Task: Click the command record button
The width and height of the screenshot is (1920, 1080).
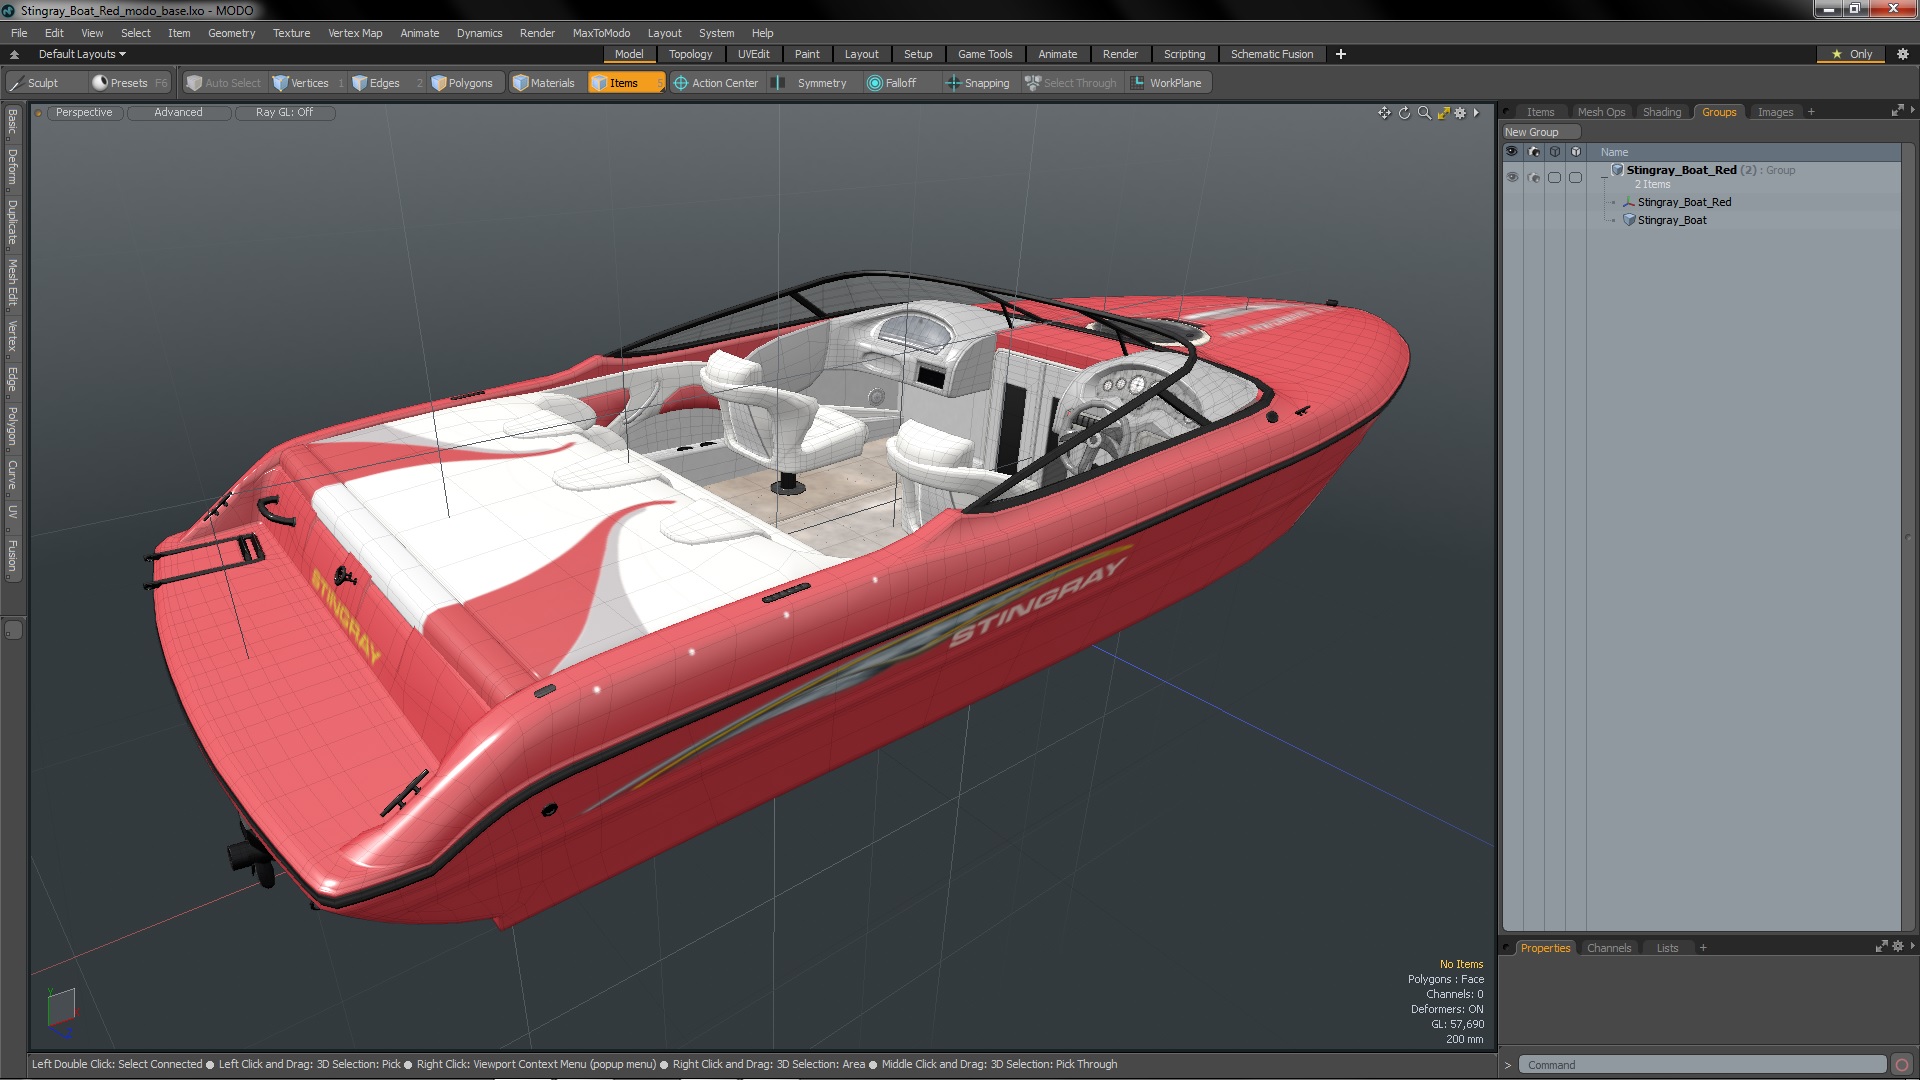Action: (x=1902, y=1065)
